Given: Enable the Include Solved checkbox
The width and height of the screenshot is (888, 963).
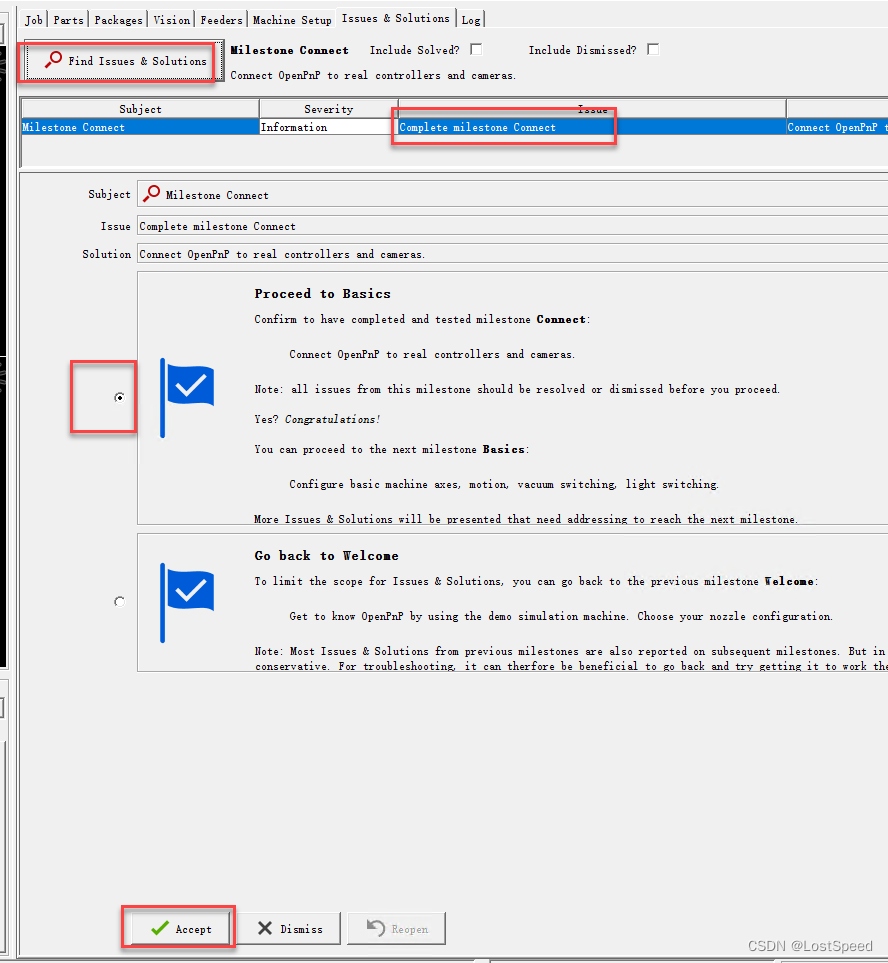Looking at the screenshot, I should 476,48.
